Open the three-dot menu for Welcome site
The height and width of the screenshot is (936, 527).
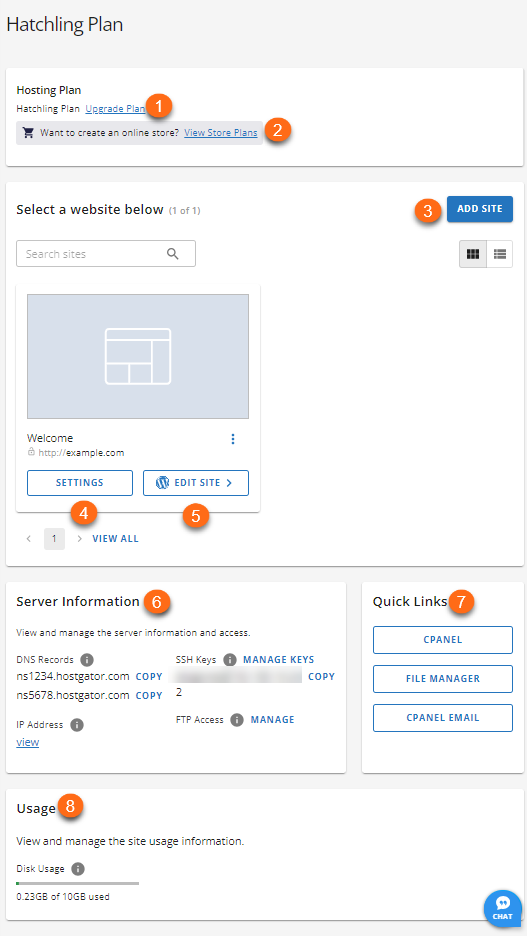point(233,439)
